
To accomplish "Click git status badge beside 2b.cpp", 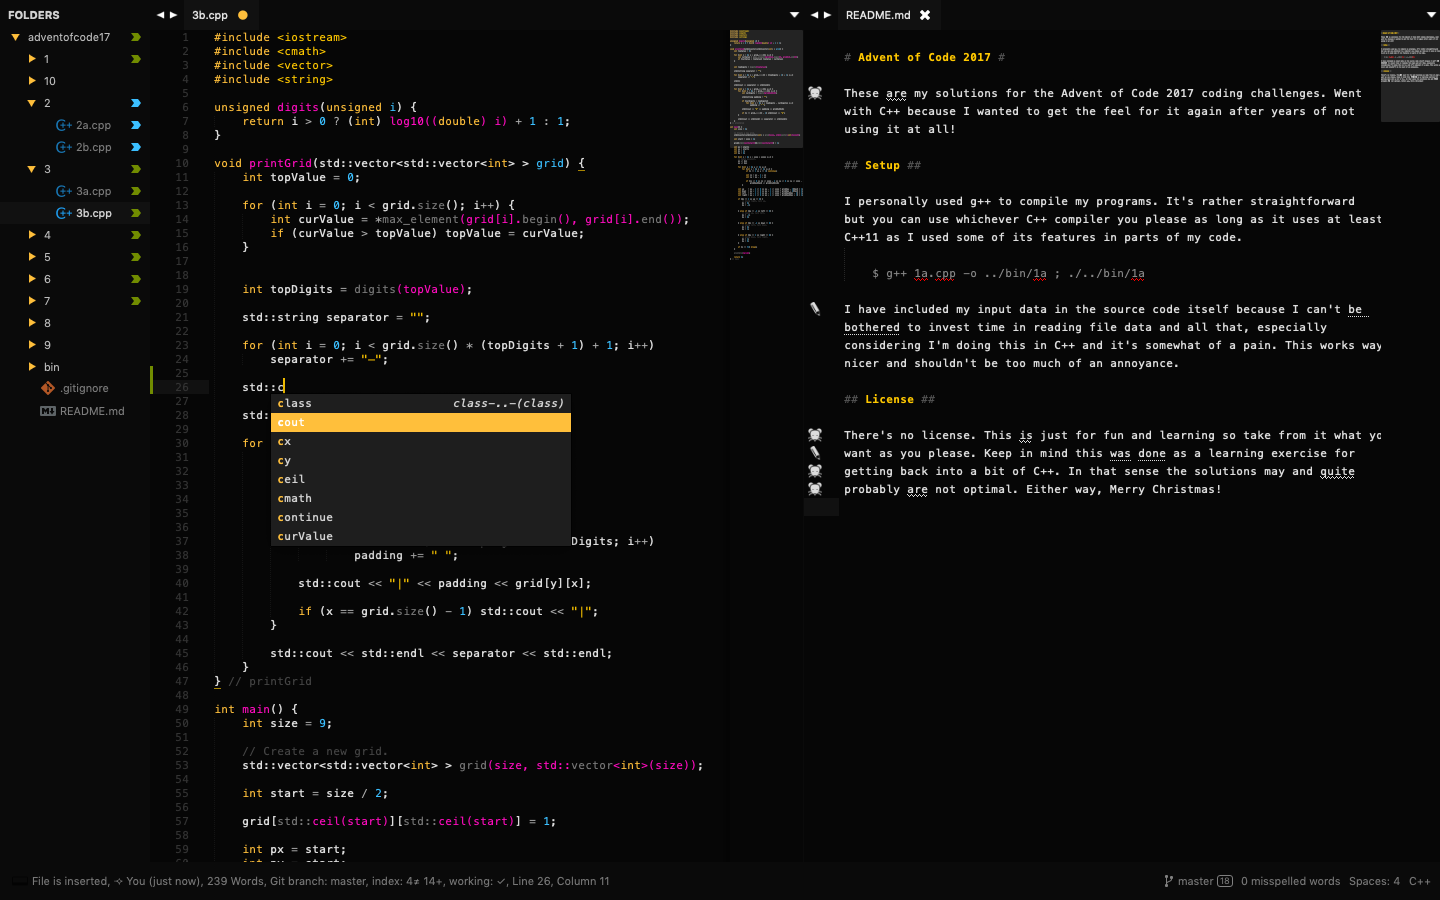I will click(136, 147).
